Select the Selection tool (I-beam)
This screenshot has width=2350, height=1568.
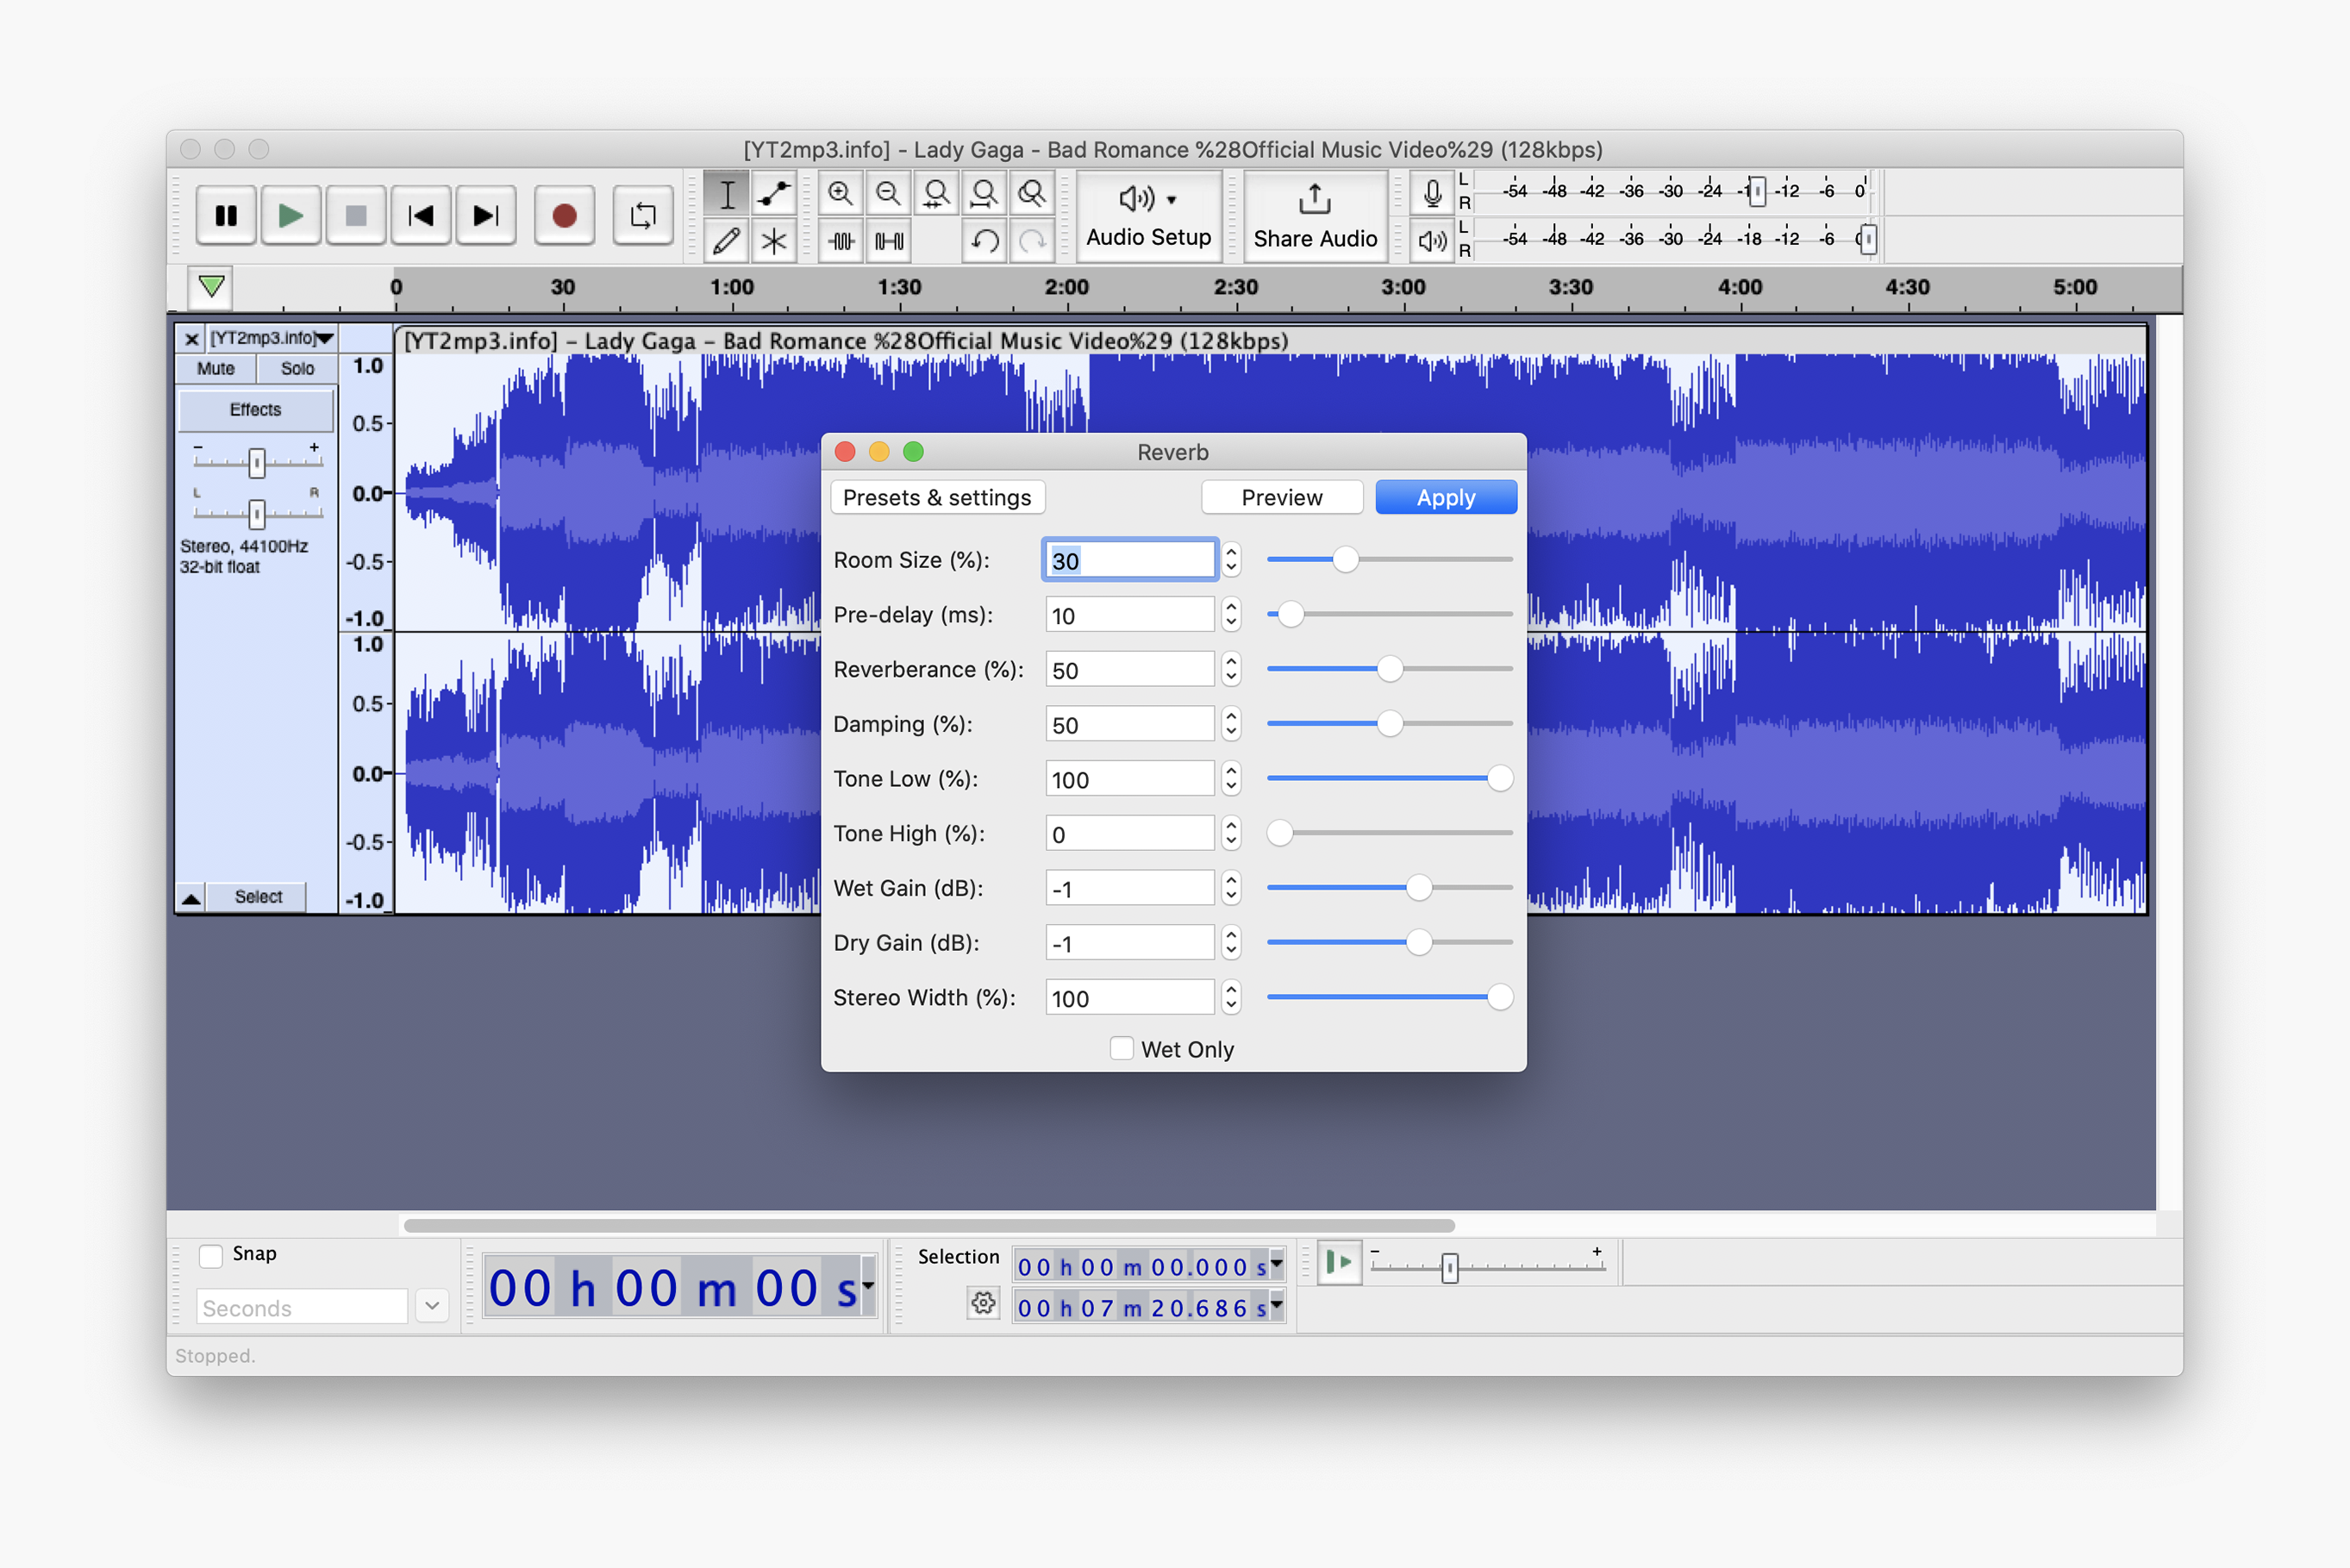click(x=728, y=194)
